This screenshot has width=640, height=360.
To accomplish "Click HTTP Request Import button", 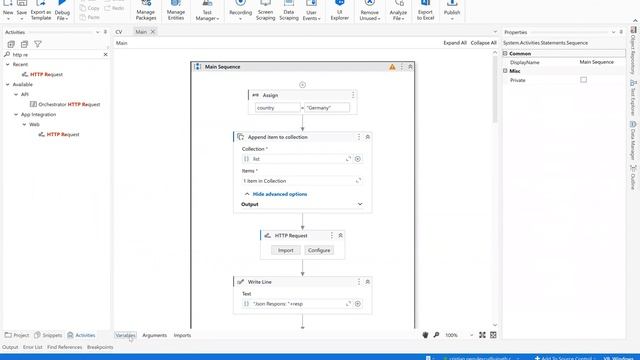I will [286, 250].
